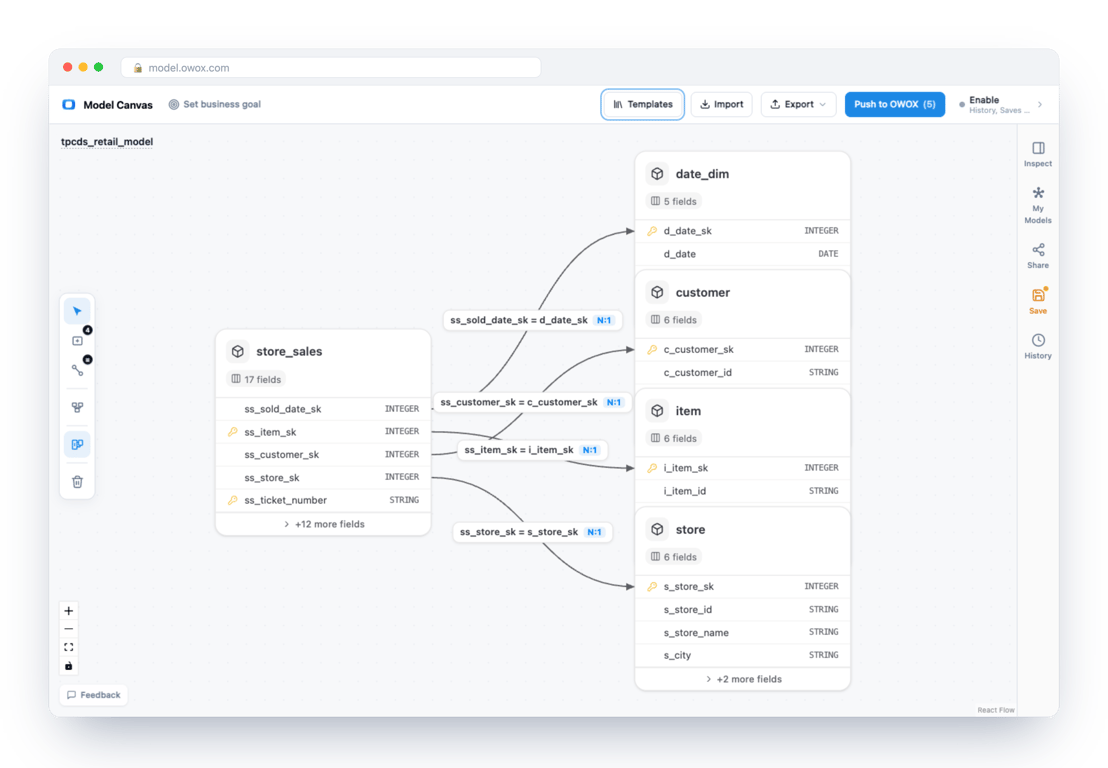Open My Models from sidebar
Viewport: 1108px width, 768px height.
pos(1038,205)
